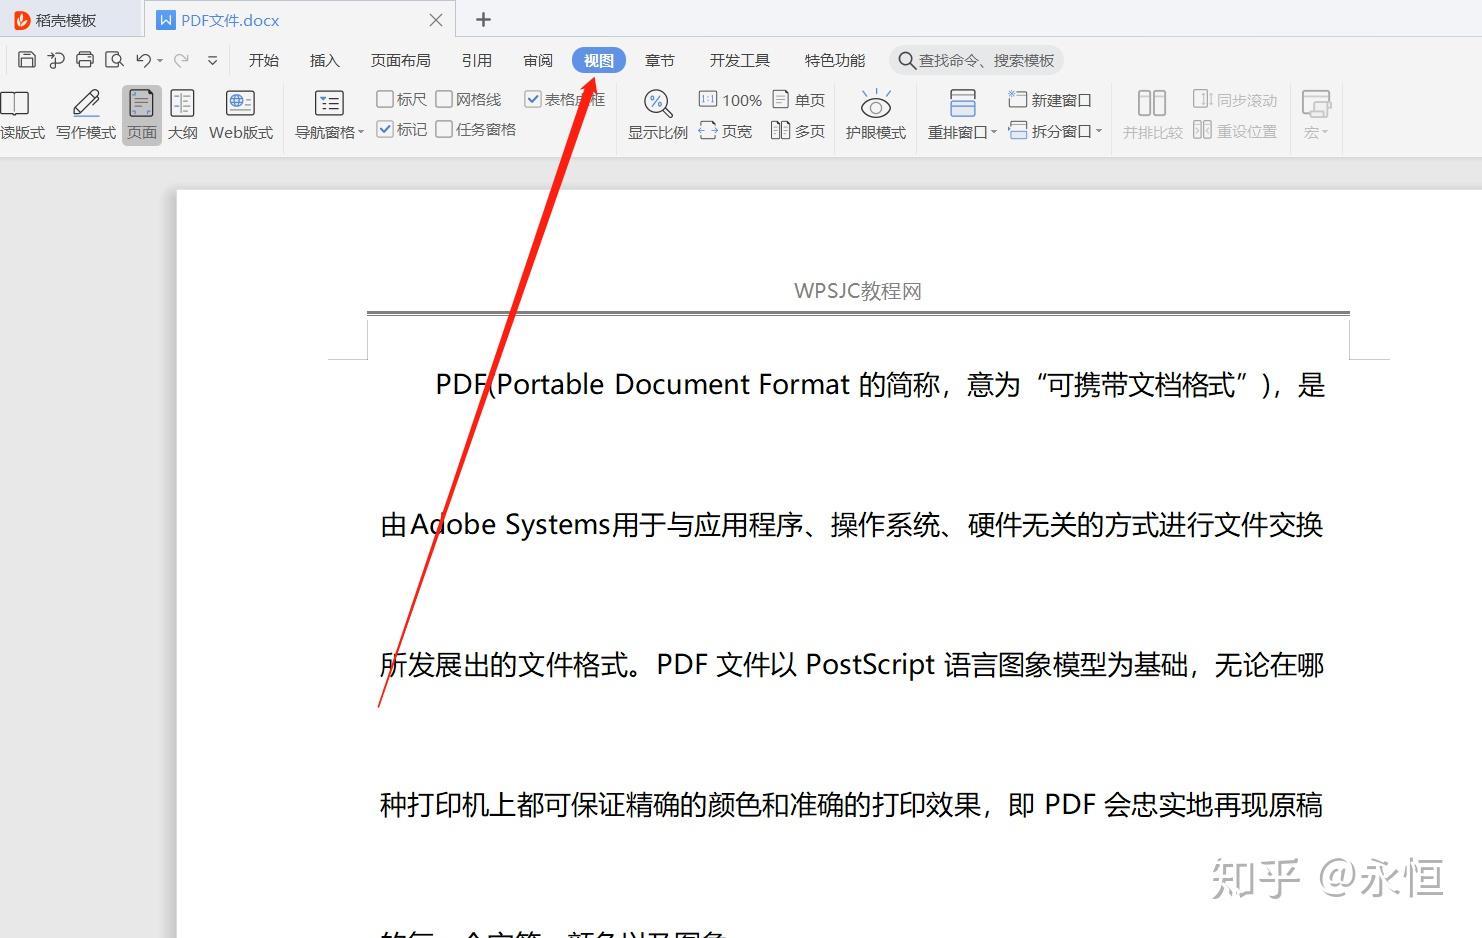Click on 'Adobe Systems' text in document
Viewport: 1482px width, 938px height.
(510, 524)
